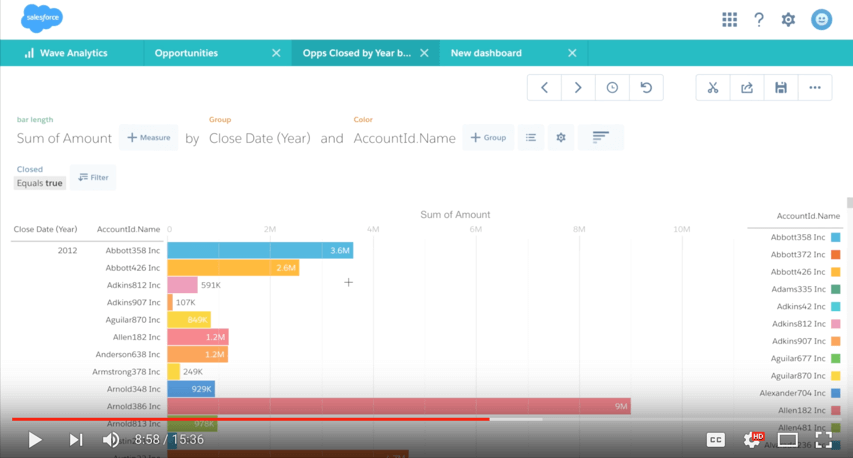Image resolution: width=853 pixels, height=458 pixels.
Task: Click the list view icon next to Group
Action: [530, 138]
